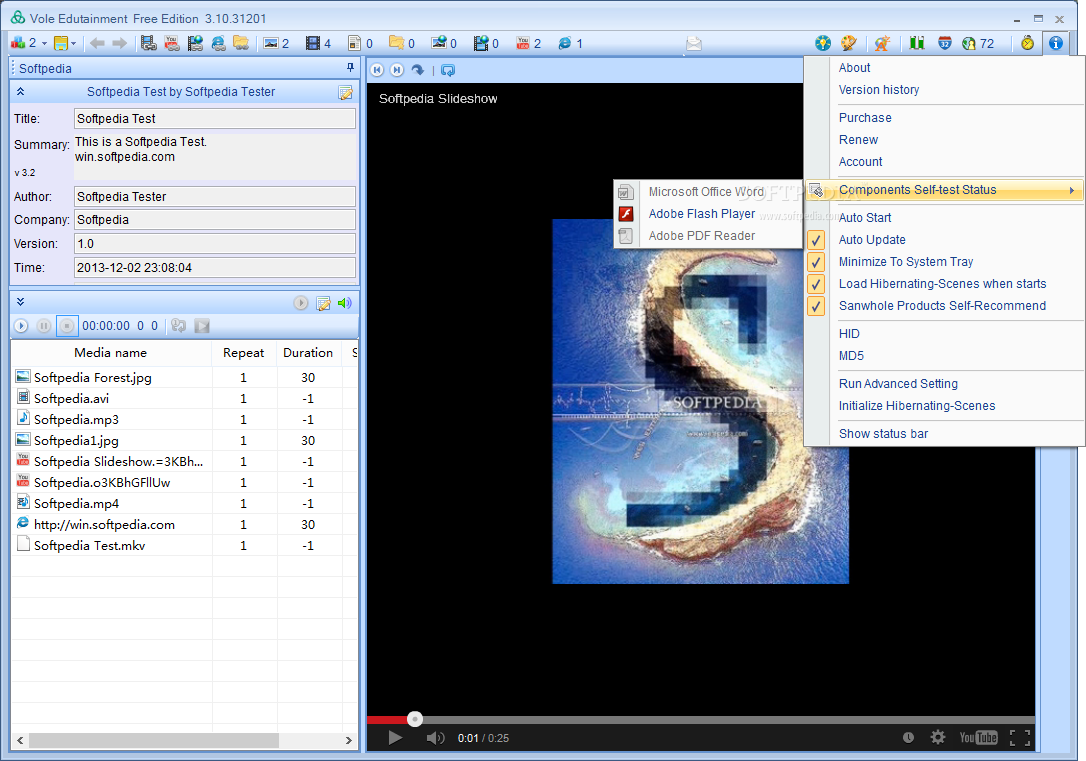Click the online image count icon
This screenshot has height=761, width=1086.
pos(438,44)
